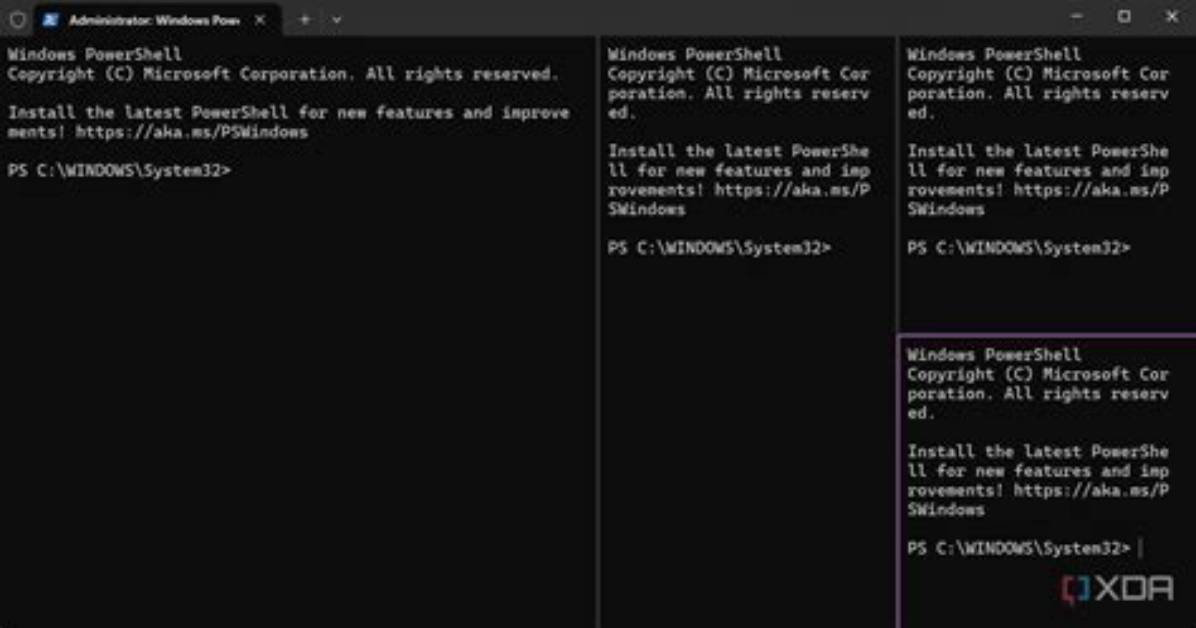The width and height of the screenshot is (1196, 628).
Task: Close the Windows Terminal window
Action: pyautogui.click(x=1172, y=17)
